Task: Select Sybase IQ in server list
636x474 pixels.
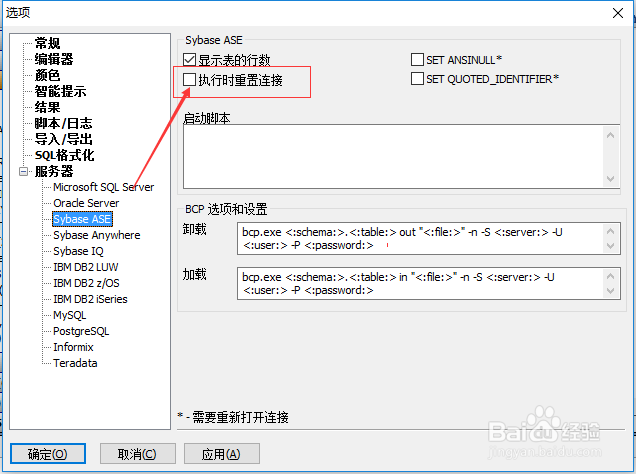Action: 78,251
